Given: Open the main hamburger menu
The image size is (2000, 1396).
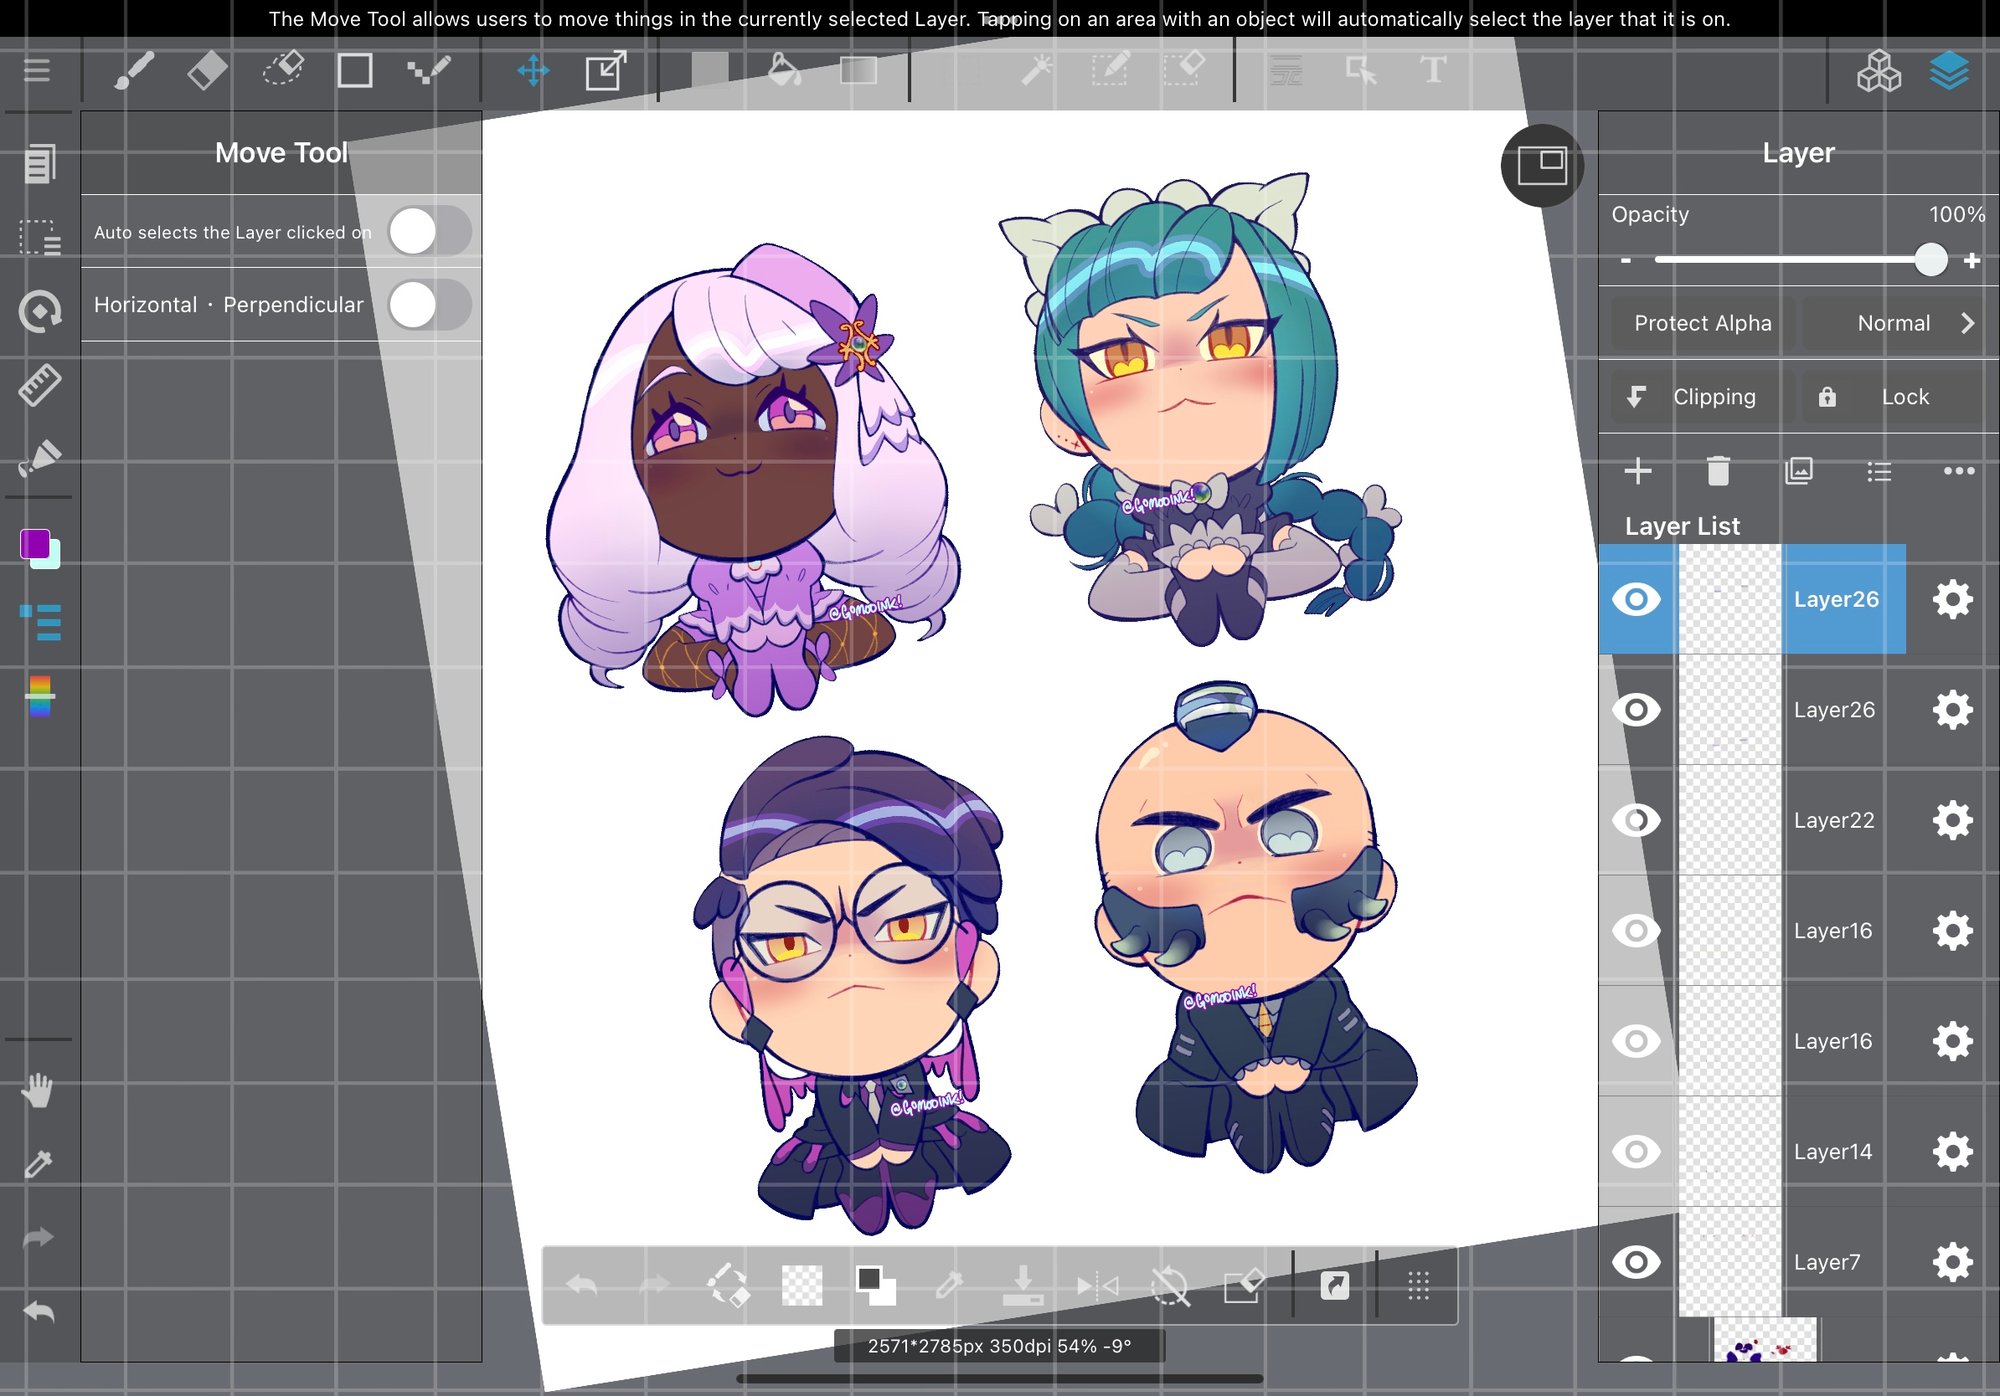Looking at the screenshot, I should click(37, 70).
